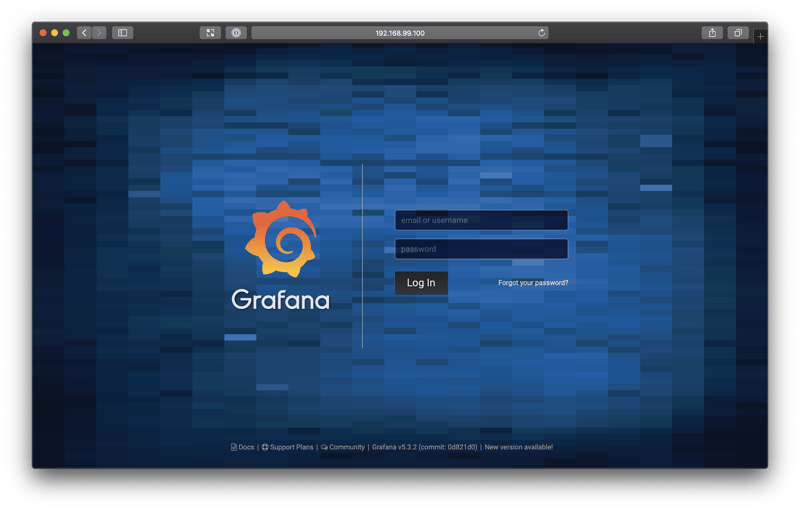This screenshot has height=511, width=800.
Task: Close the window with the red button
Action: click(43, 33)
